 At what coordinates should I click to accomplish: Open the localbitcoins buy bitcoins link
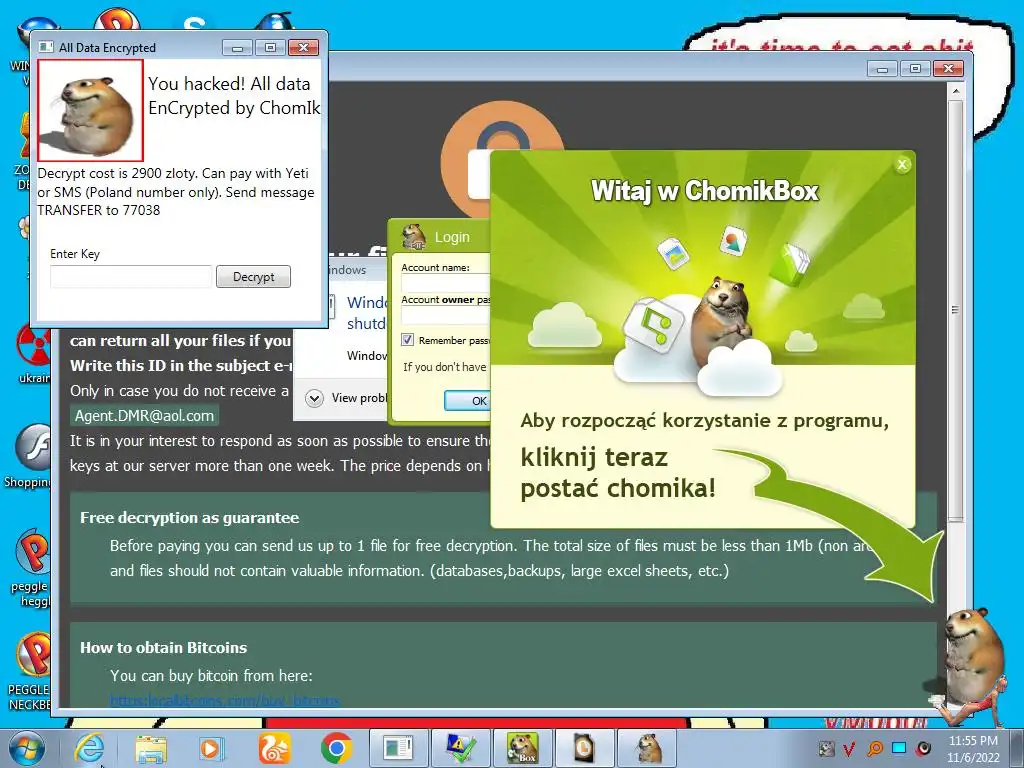[225, 701]
